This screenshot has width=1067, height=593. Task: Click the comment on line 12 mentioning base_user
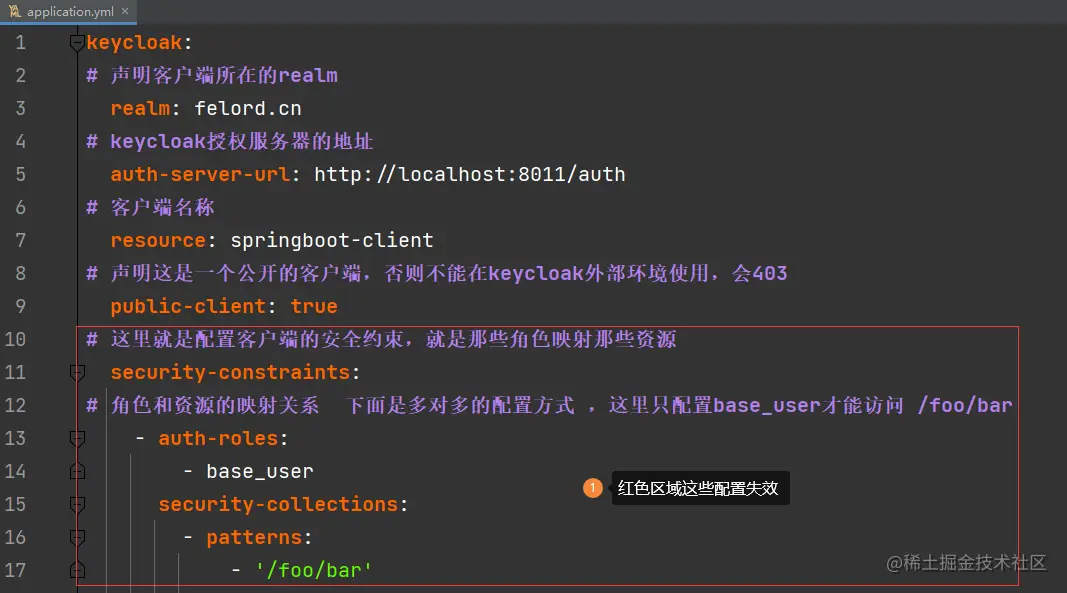549,405
